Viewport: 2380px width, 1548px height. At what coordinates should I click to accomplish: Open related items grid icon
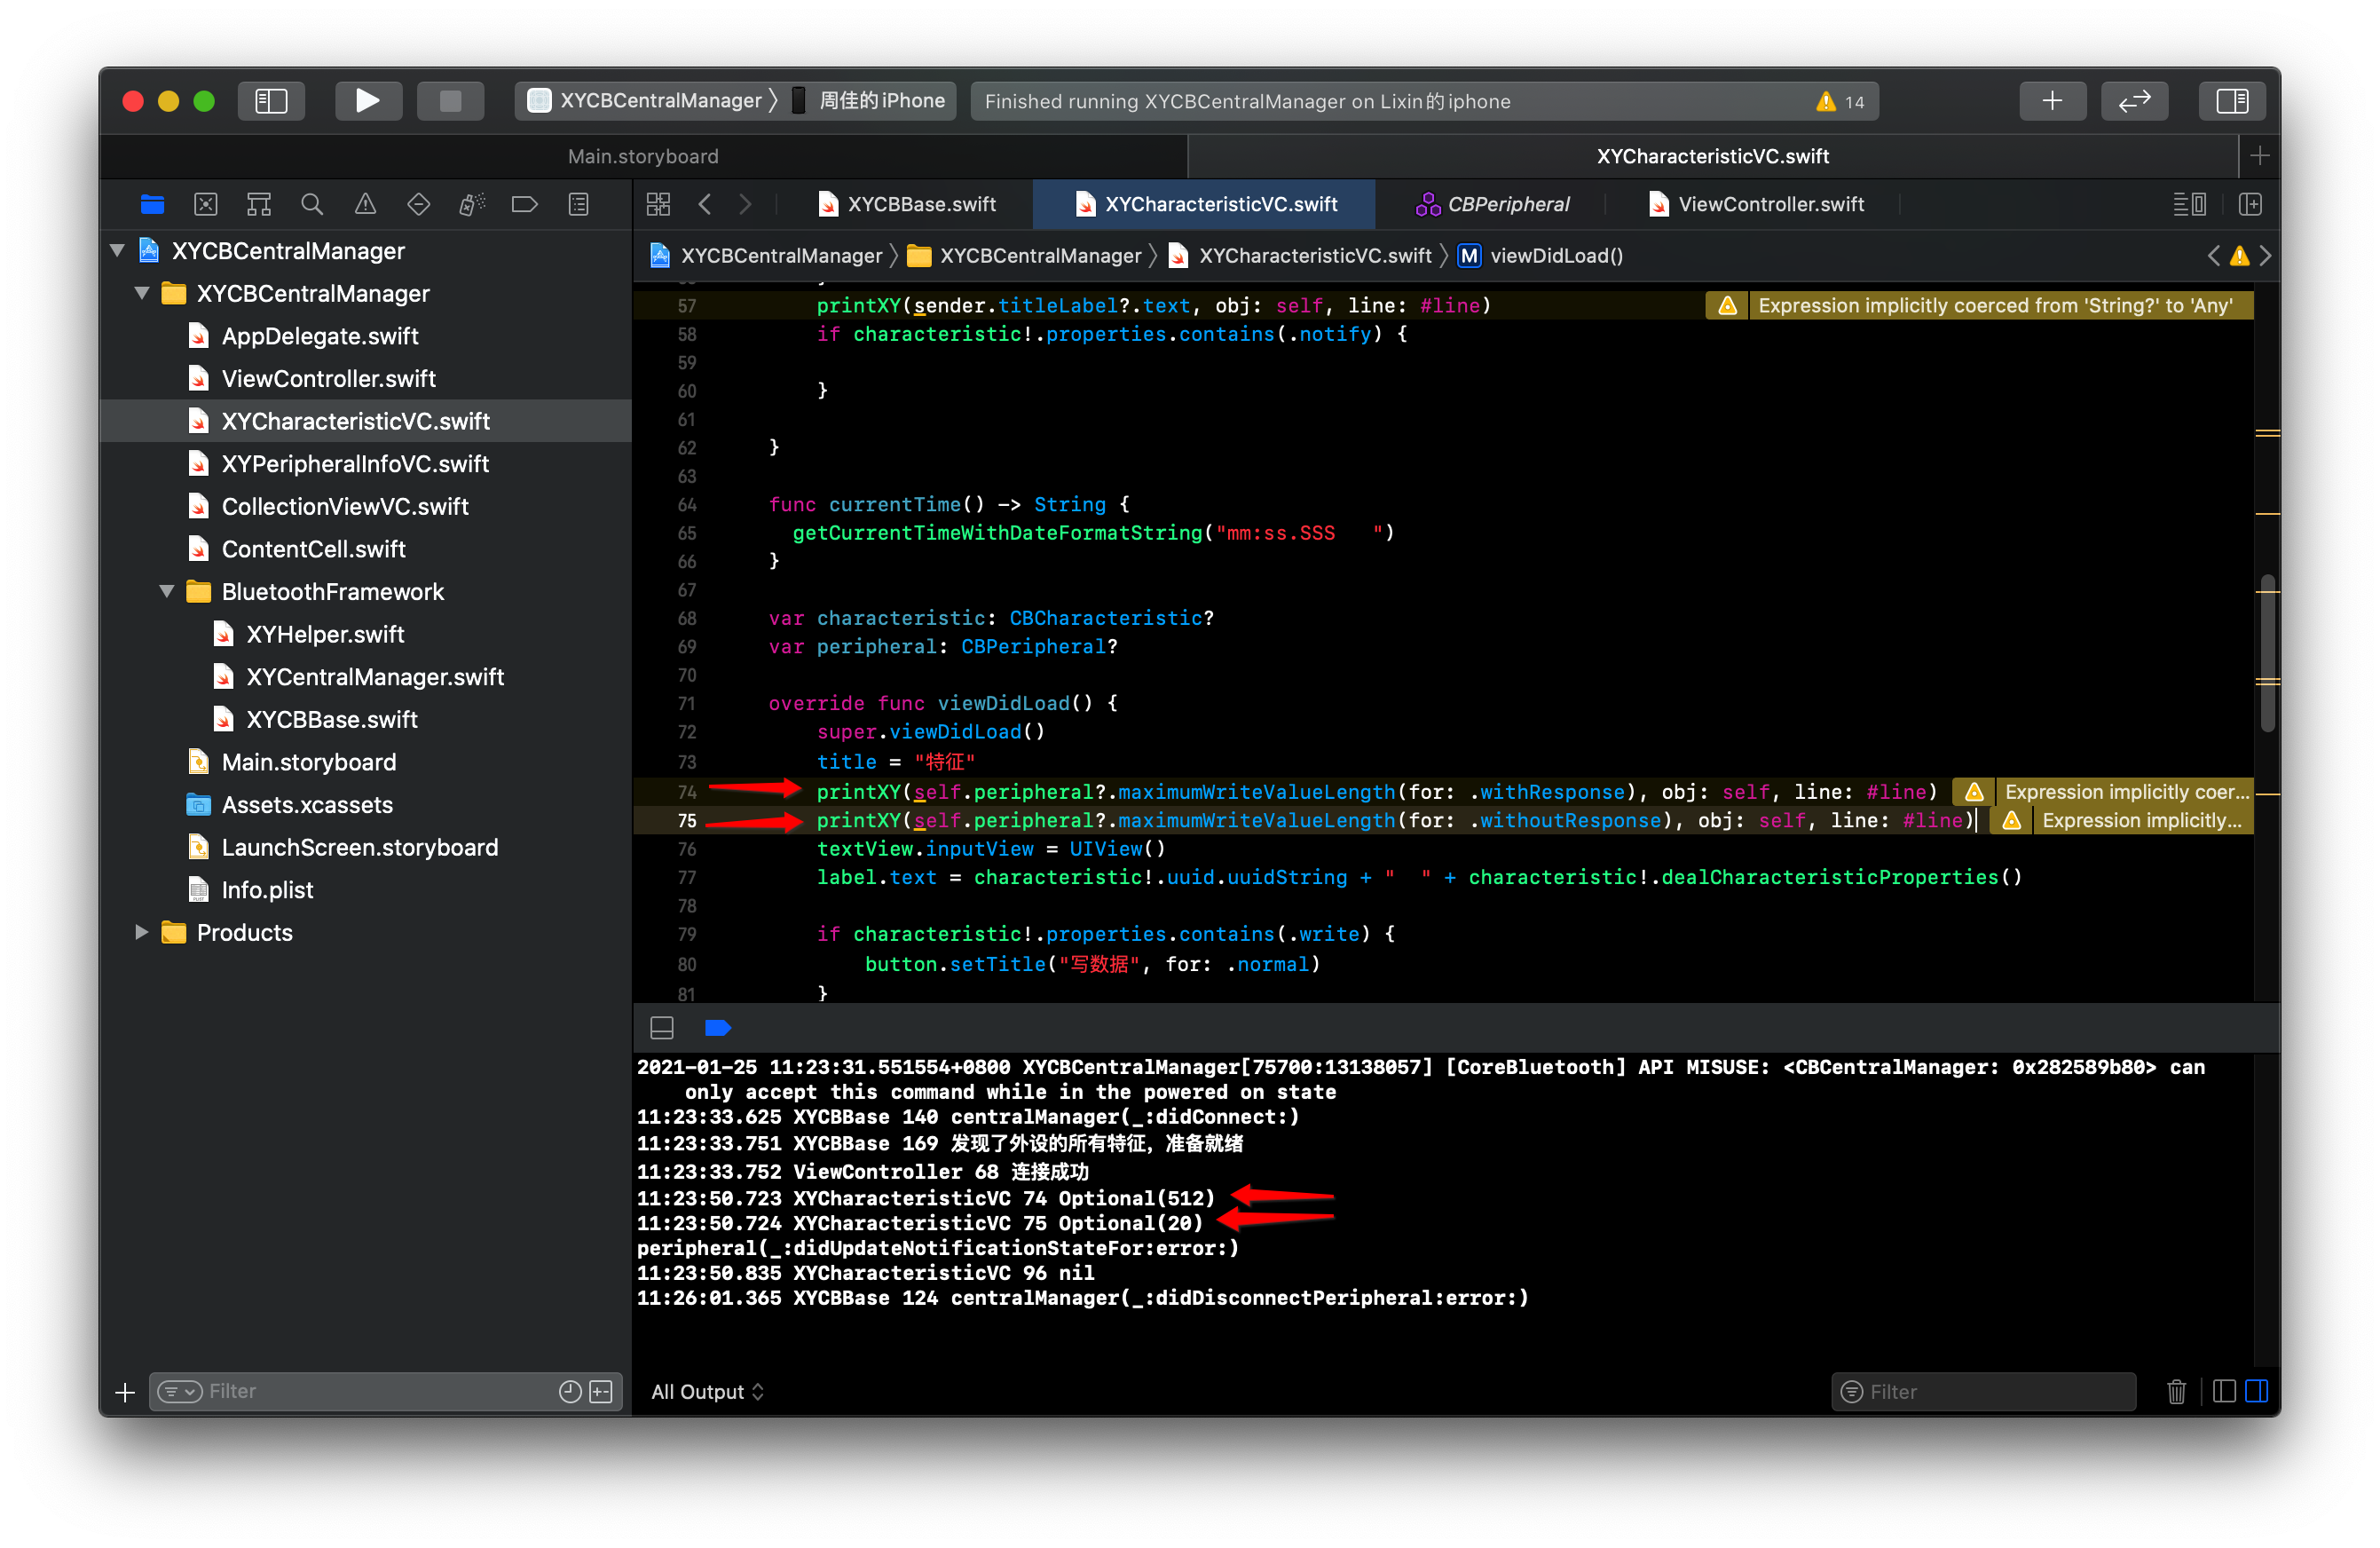[658, 205]
